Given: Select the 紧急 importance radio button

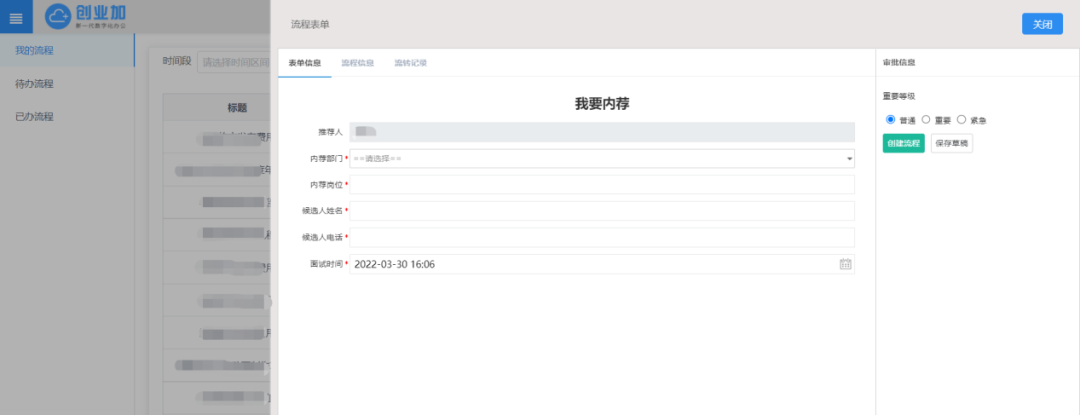Looking at the screenshot, I should (x=961, y=120).
